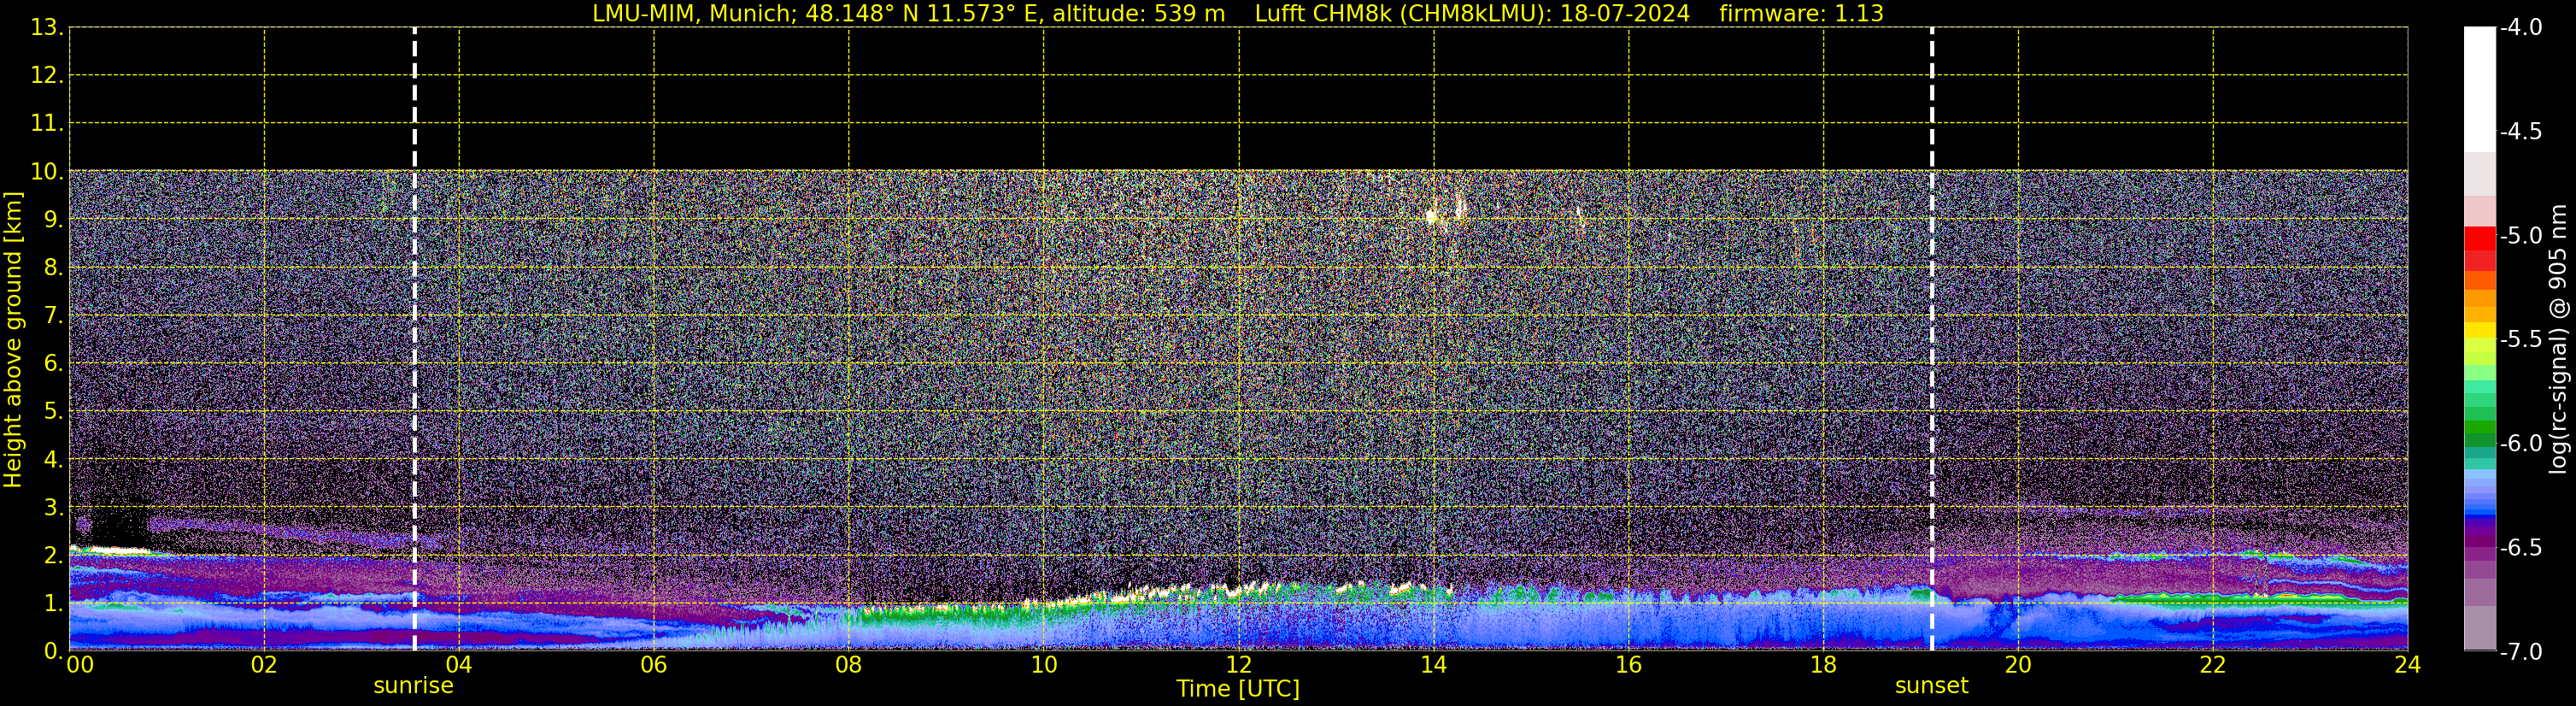Click the yellow band of the colorbar
2576x706 pixels.
(x=2480, y=330)
